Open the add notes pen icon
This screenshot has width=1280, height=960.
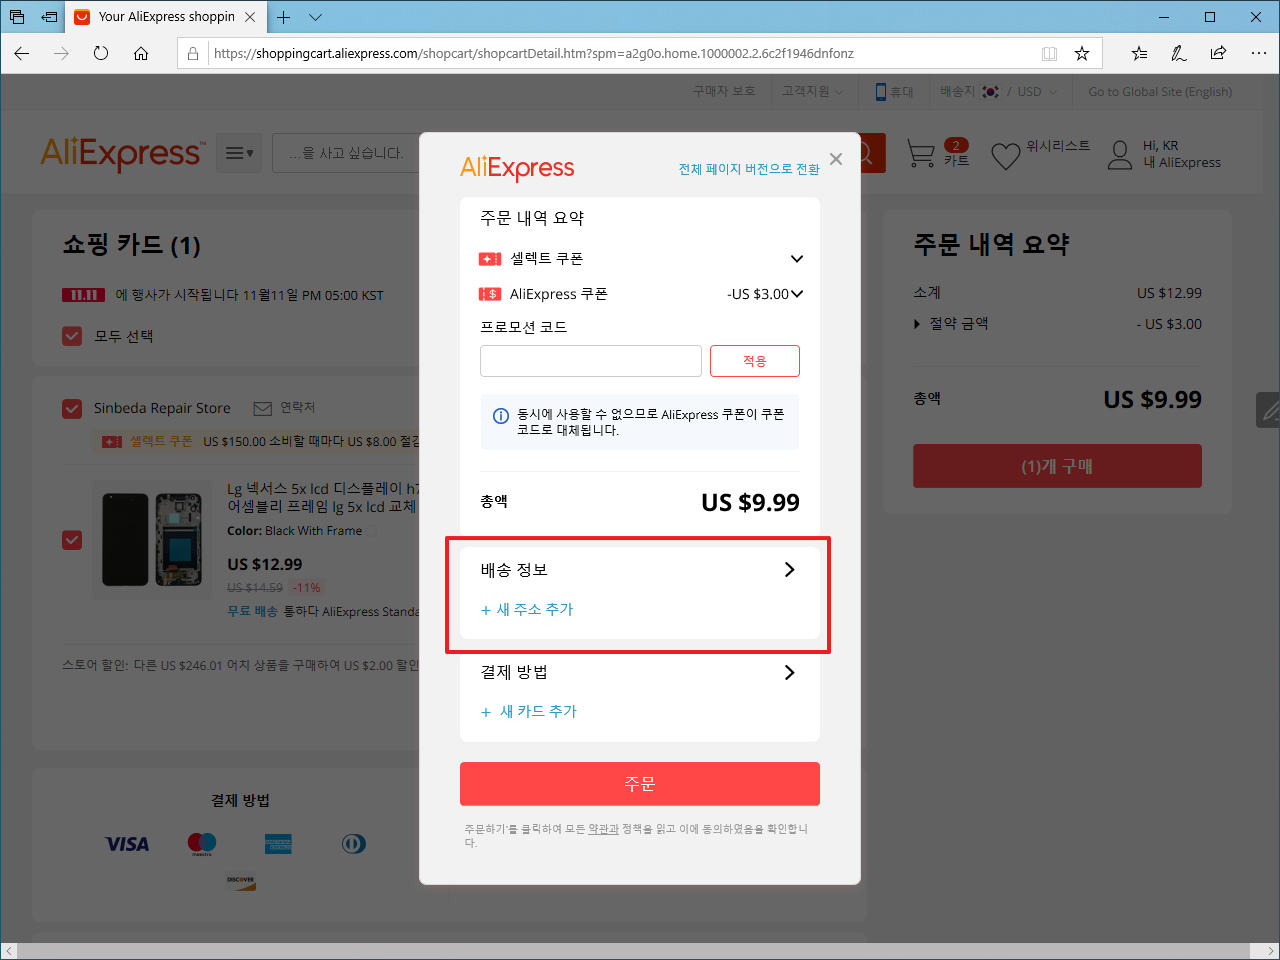point(1179,53)
